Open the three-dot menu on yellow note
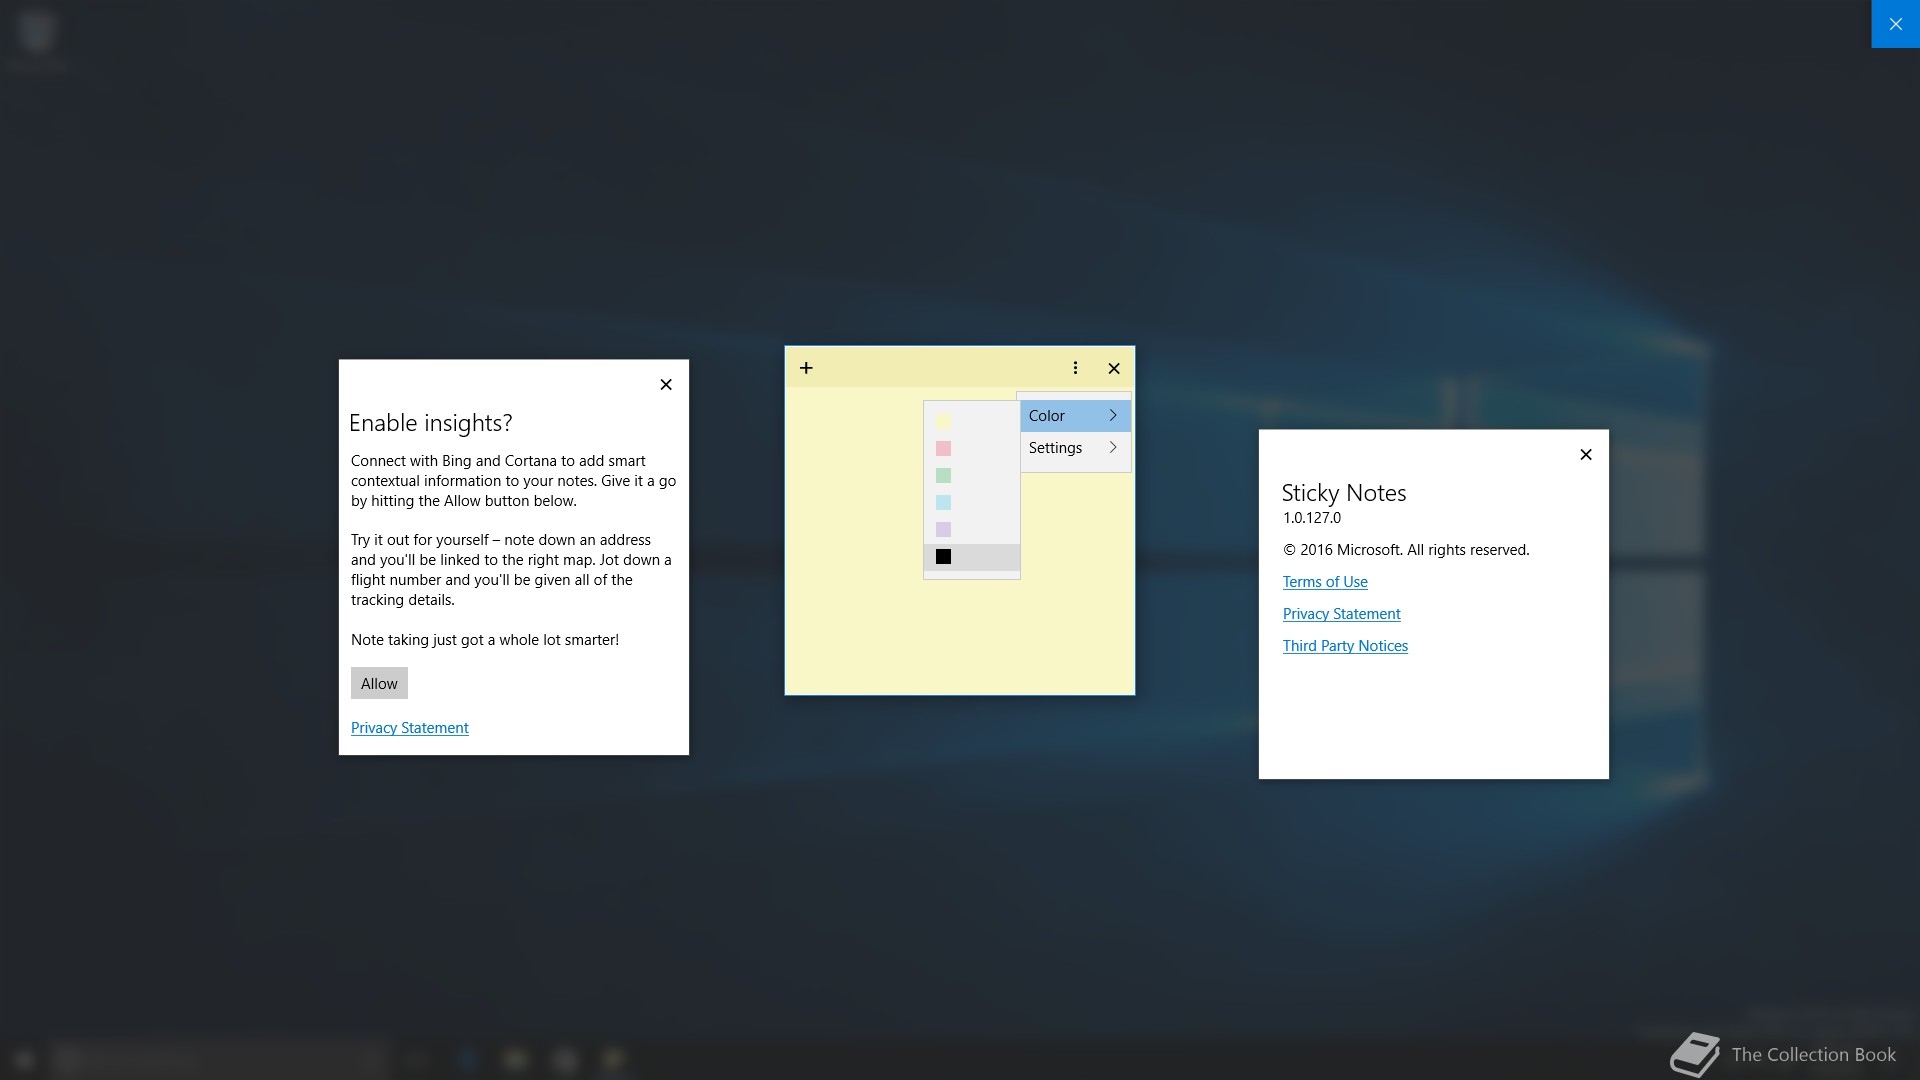 [1075, 368]
